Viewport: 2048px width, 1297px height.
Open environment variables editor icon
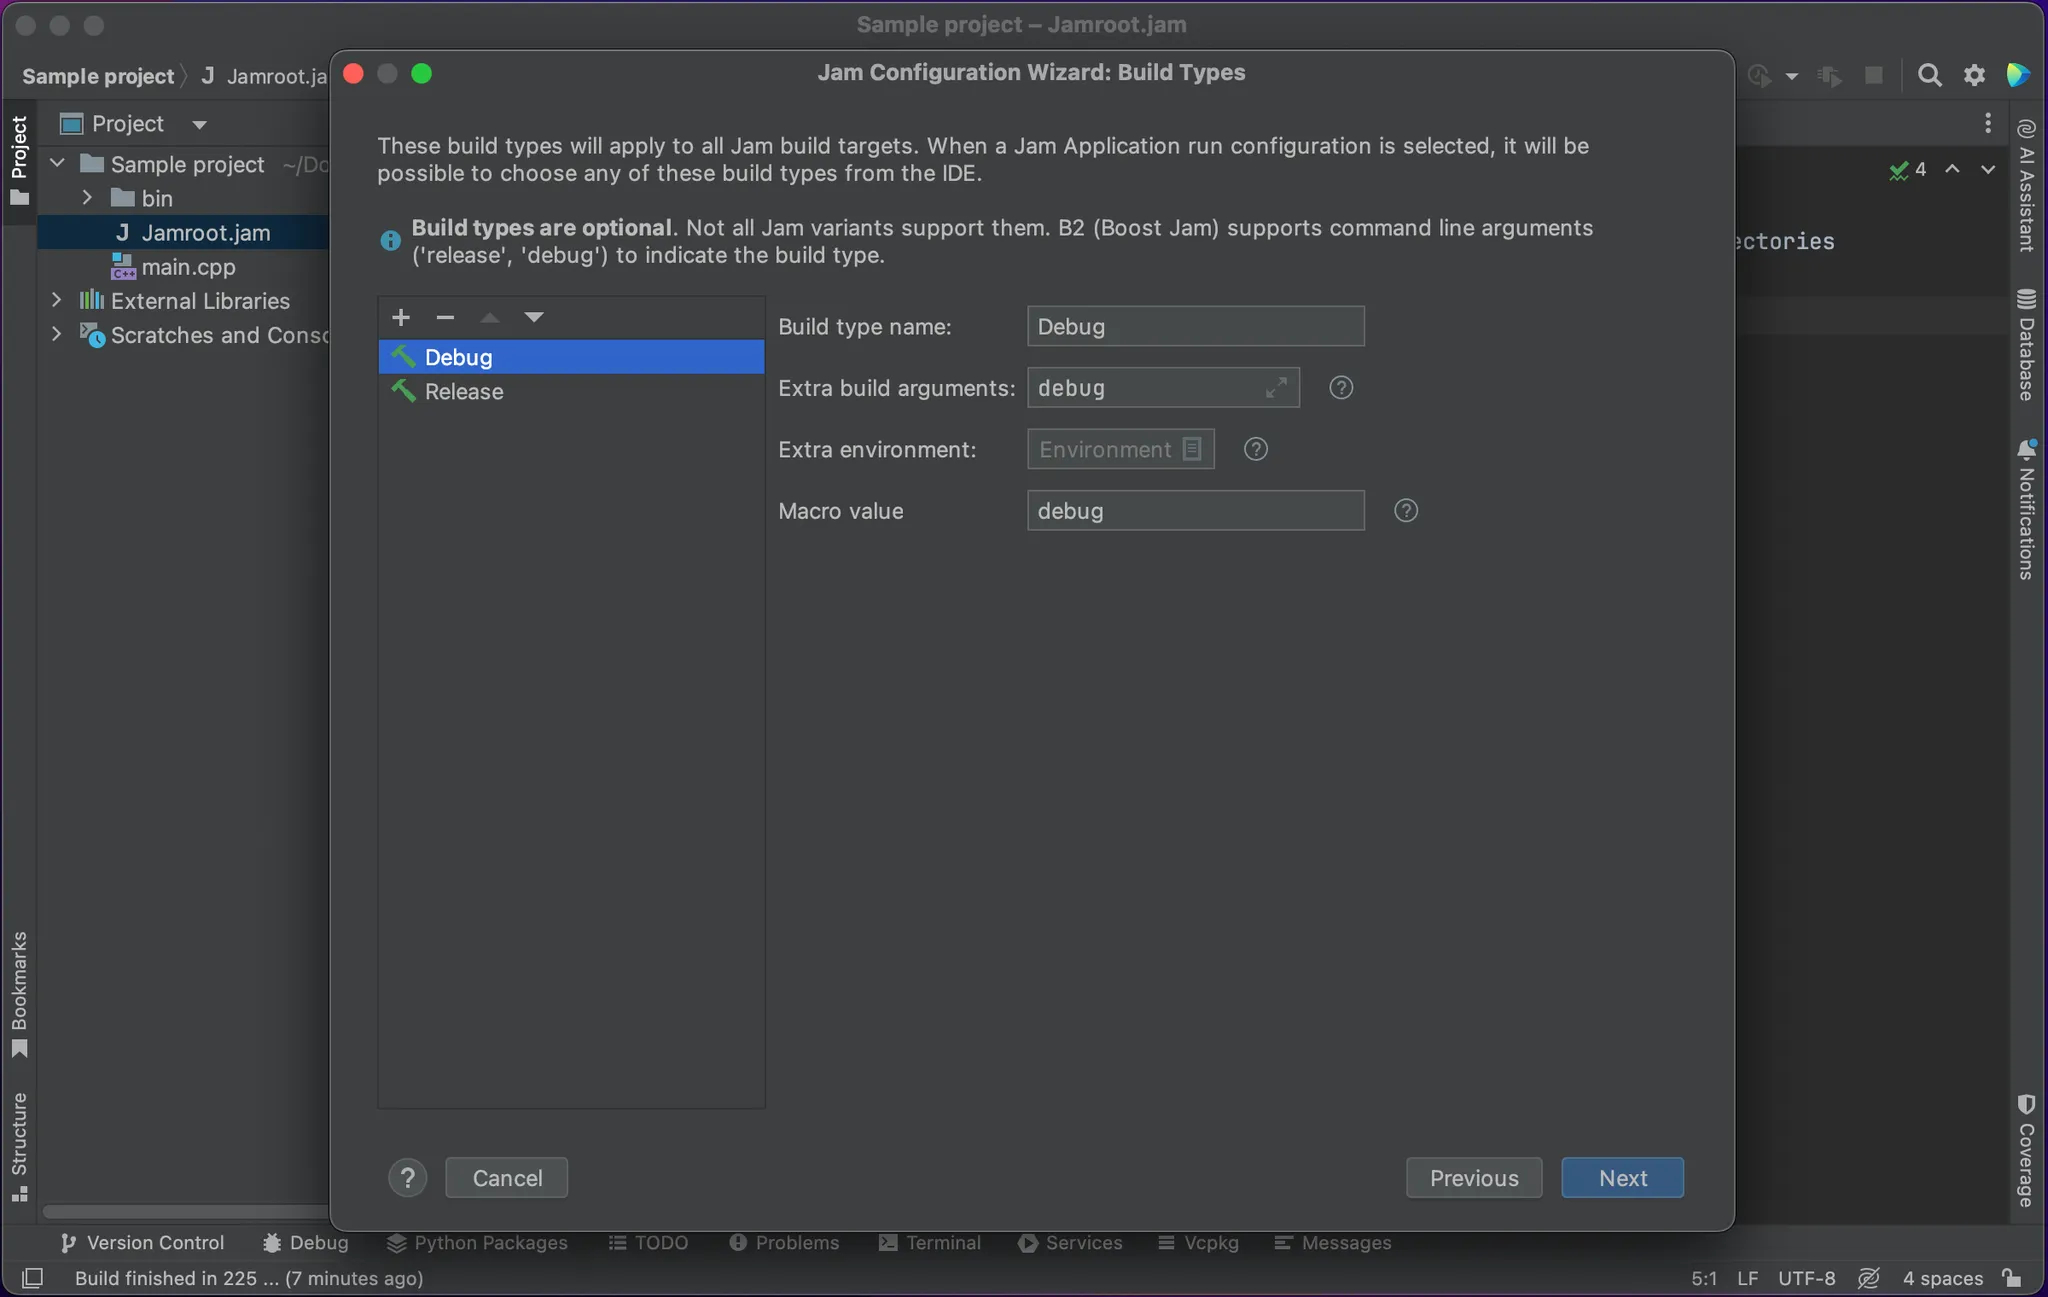click(1192, 449)
